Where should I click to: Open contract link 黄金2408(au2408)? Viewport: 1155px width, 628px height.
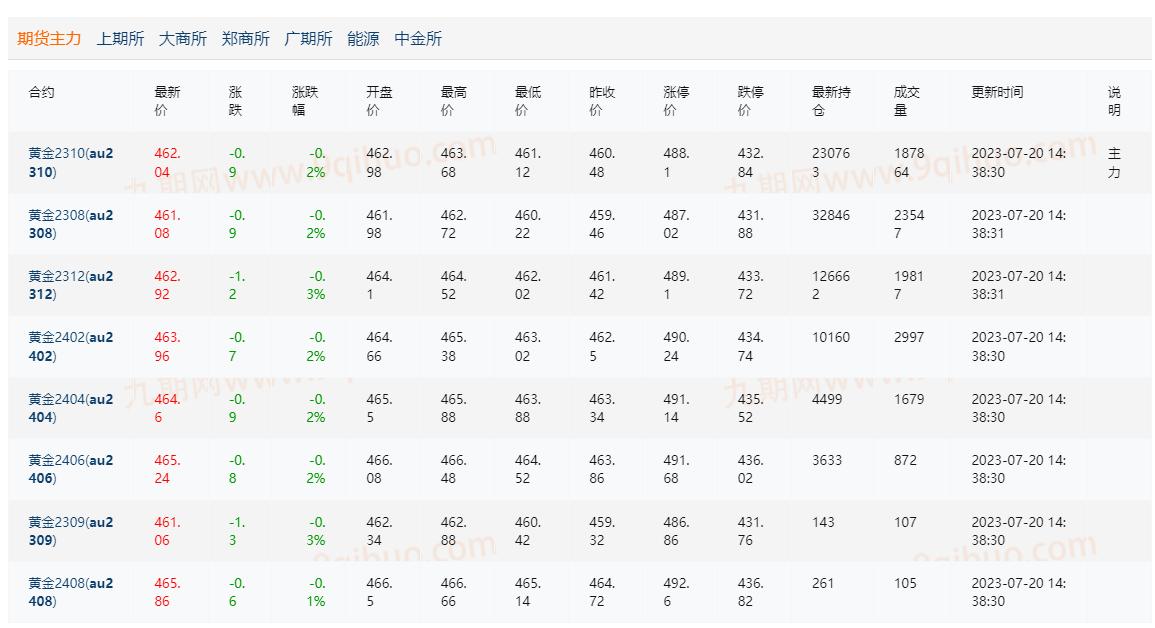71,592
